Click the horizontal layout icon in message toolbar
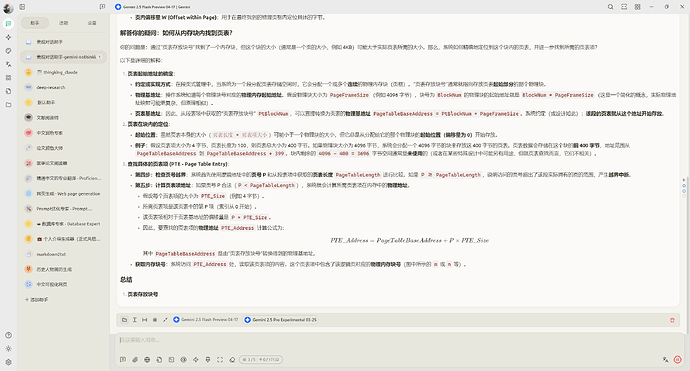This screenshot has width=690, height=371. (x=145, y=320)
